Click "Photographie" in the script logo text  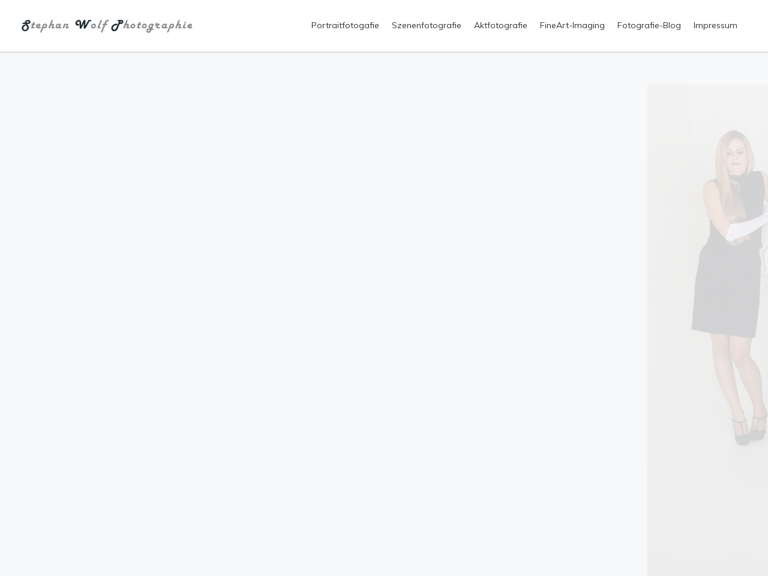[152, 26]
